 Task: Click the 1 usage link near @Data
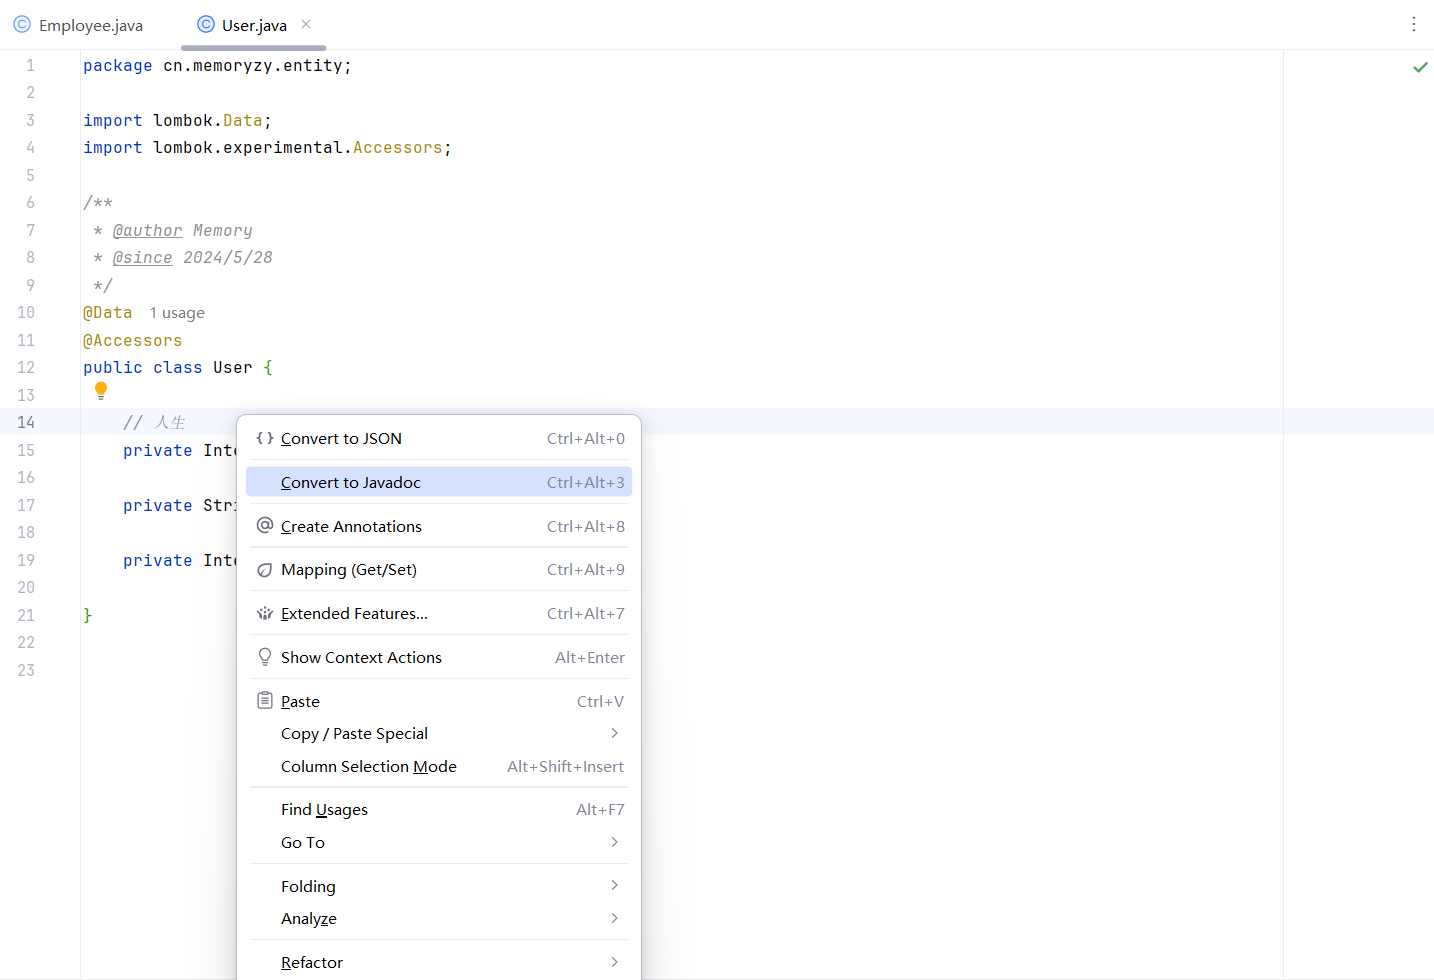177,313
